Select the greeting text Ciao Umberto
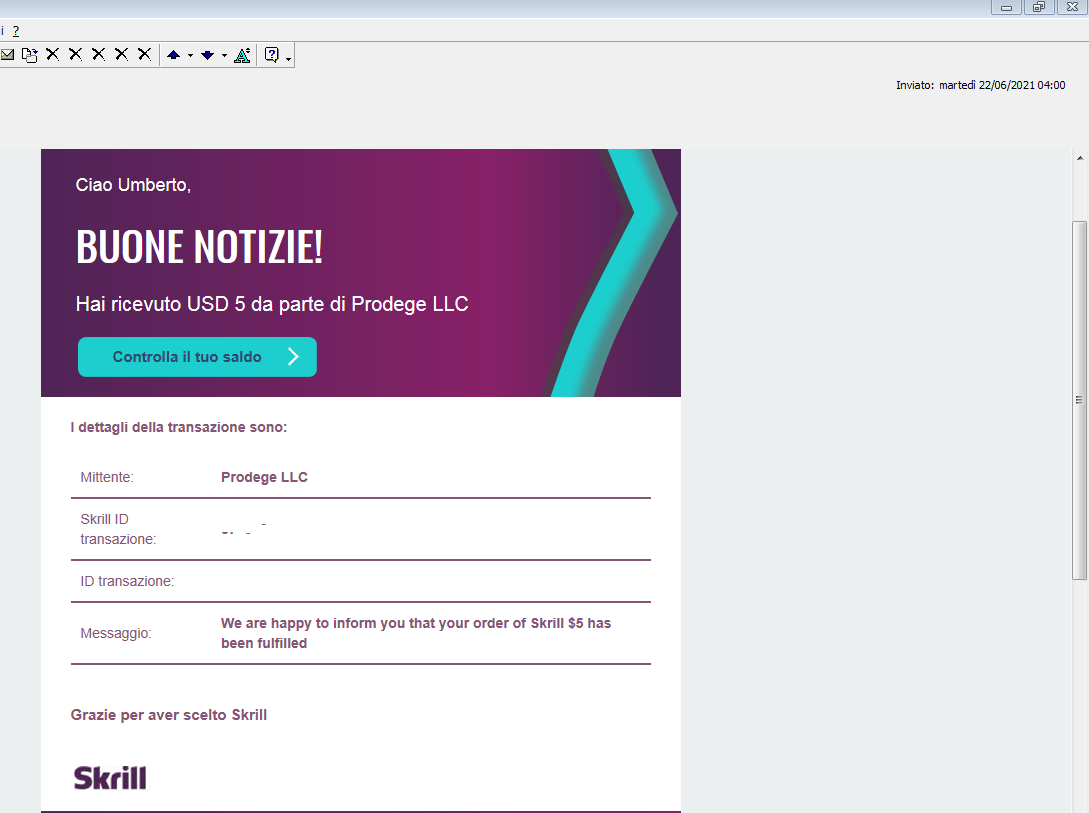The height and width of the screenshot is (813, 1089). [x=133, y=185]
